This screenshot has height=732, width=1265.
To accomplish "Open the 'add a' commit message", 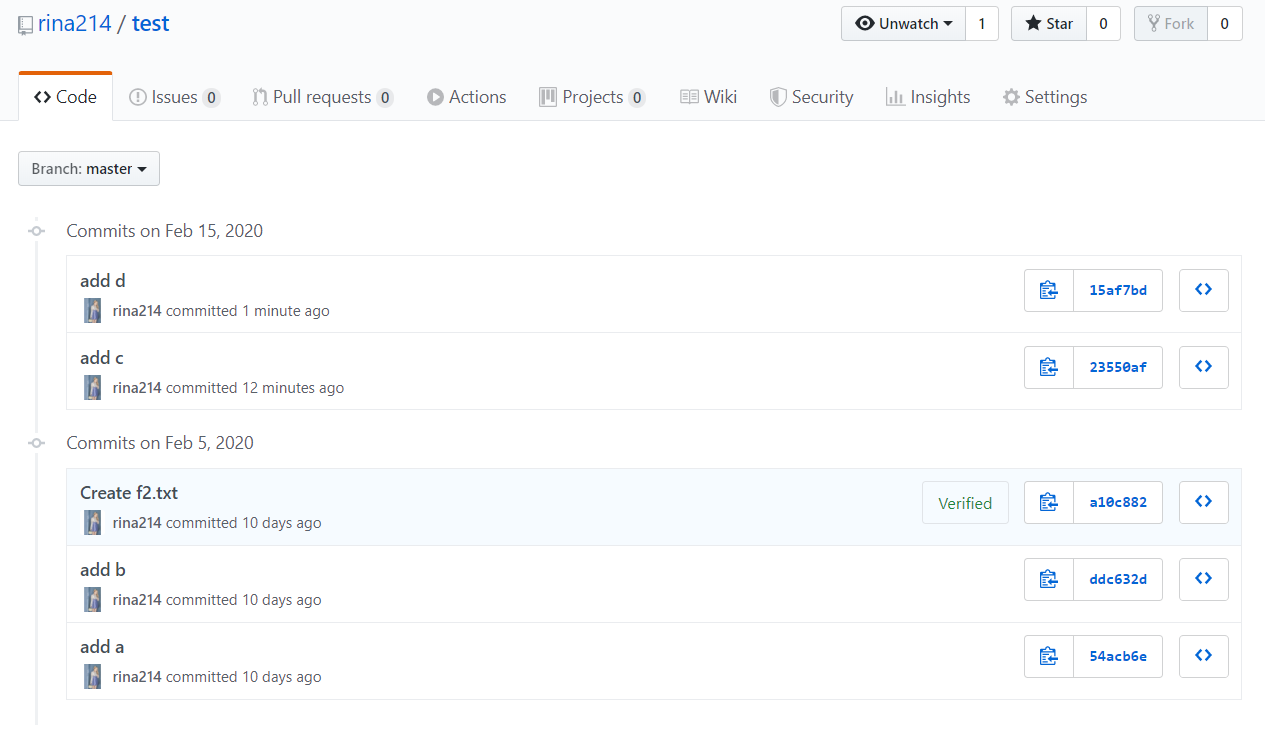I will coord(102,647).
